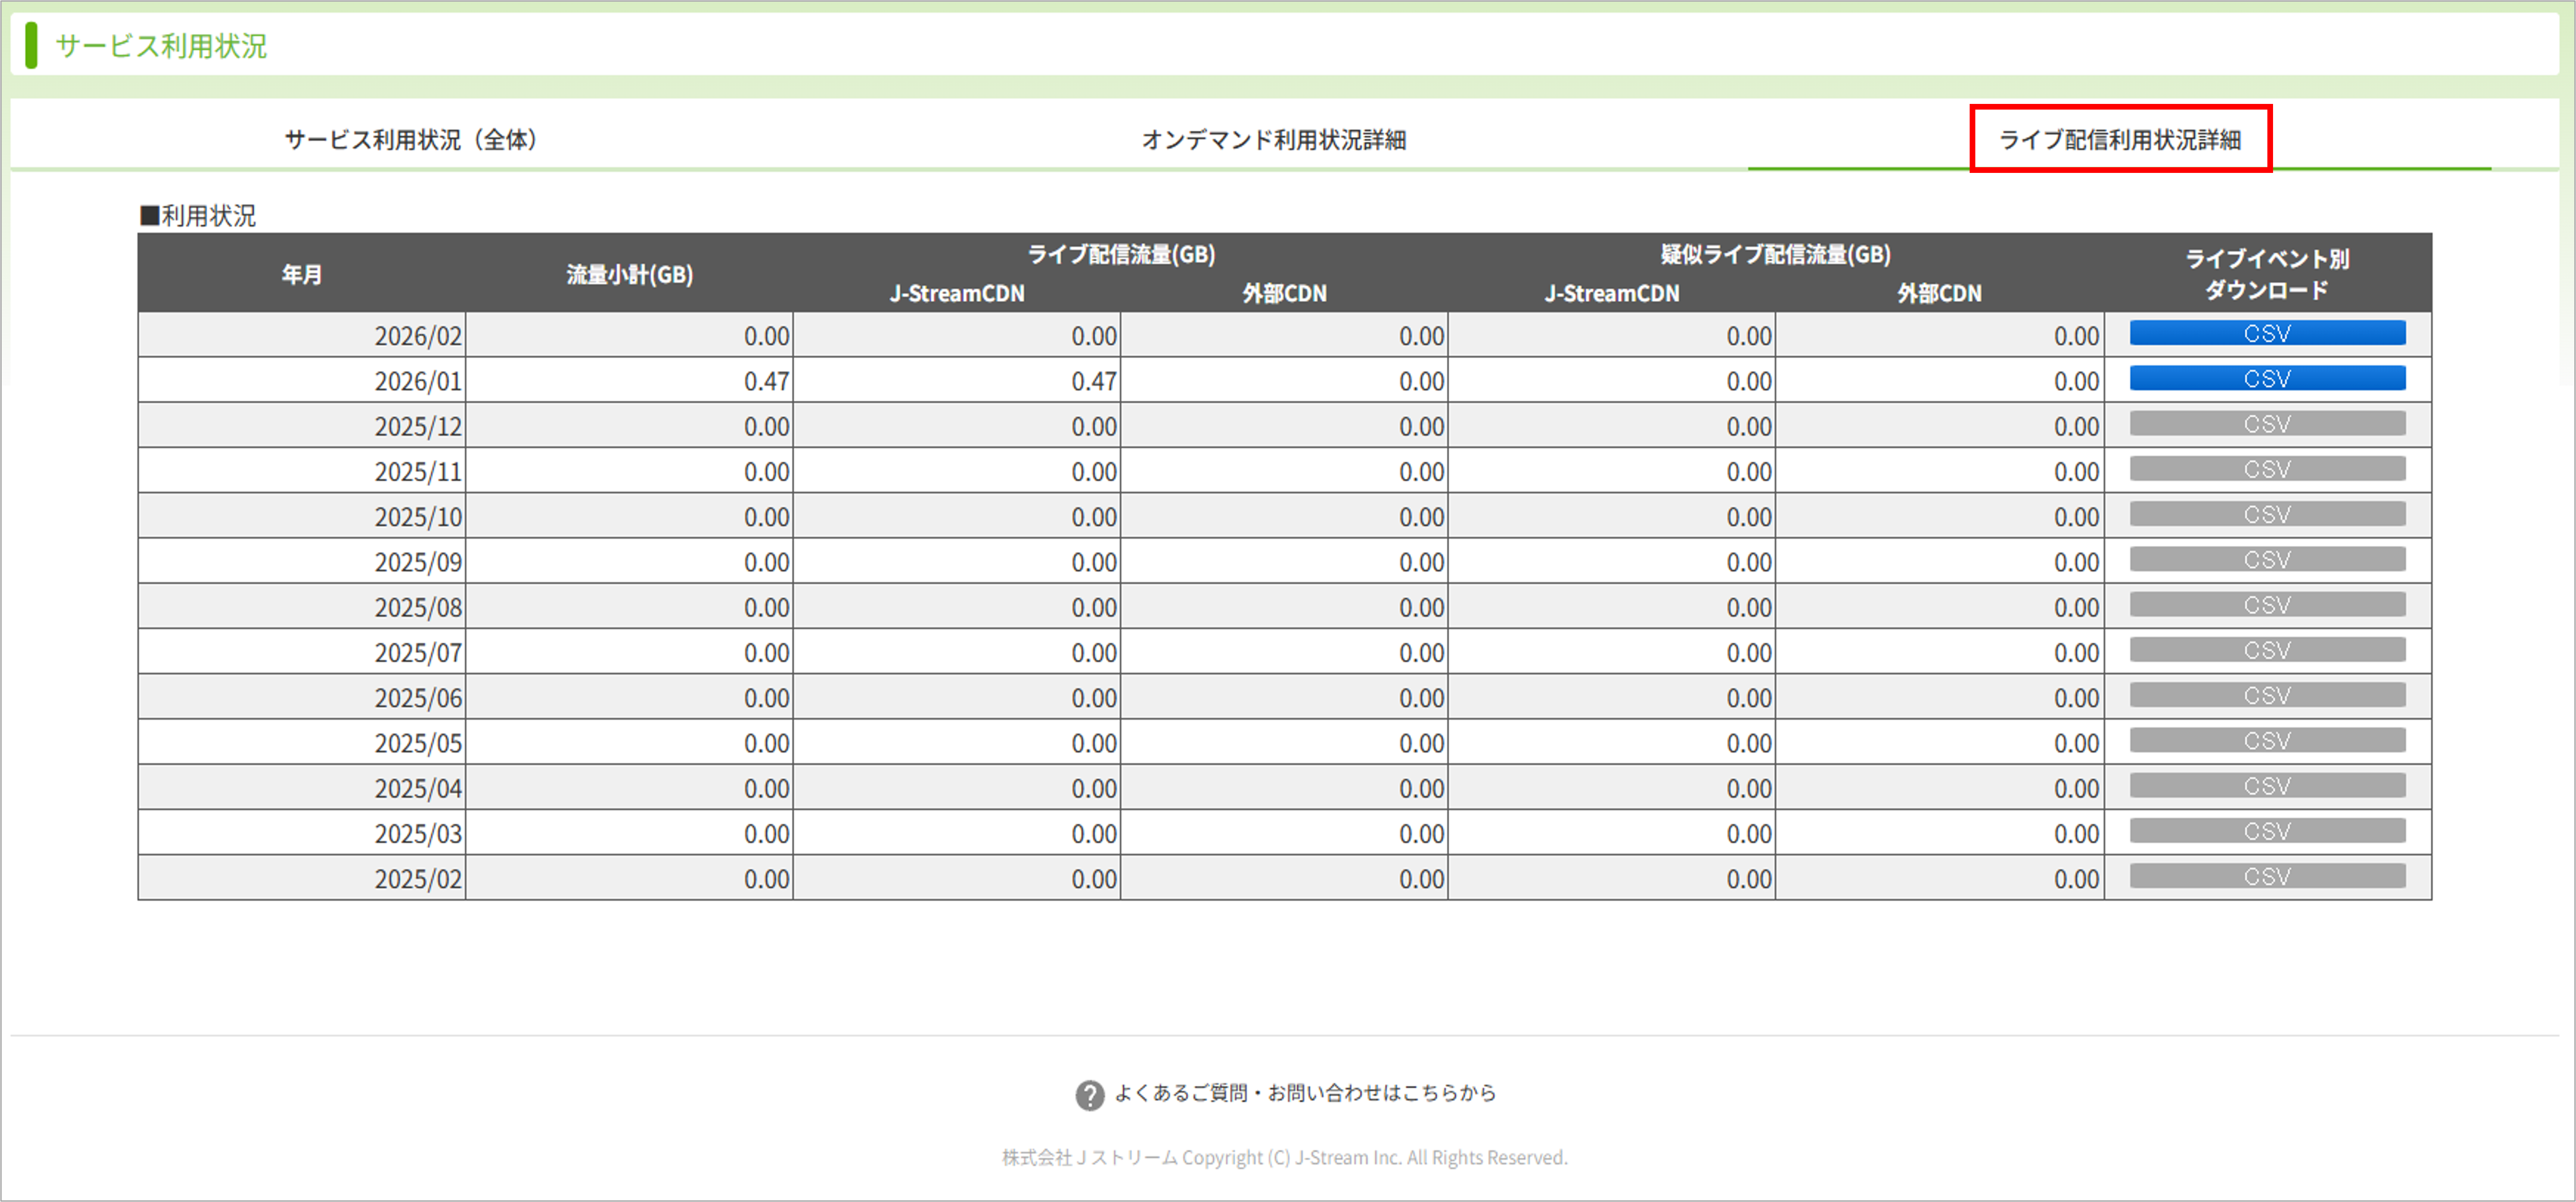Click the grey CSV button for 2025/02
Viewport: 2576px width, 1202px height.
(2267, 876)
